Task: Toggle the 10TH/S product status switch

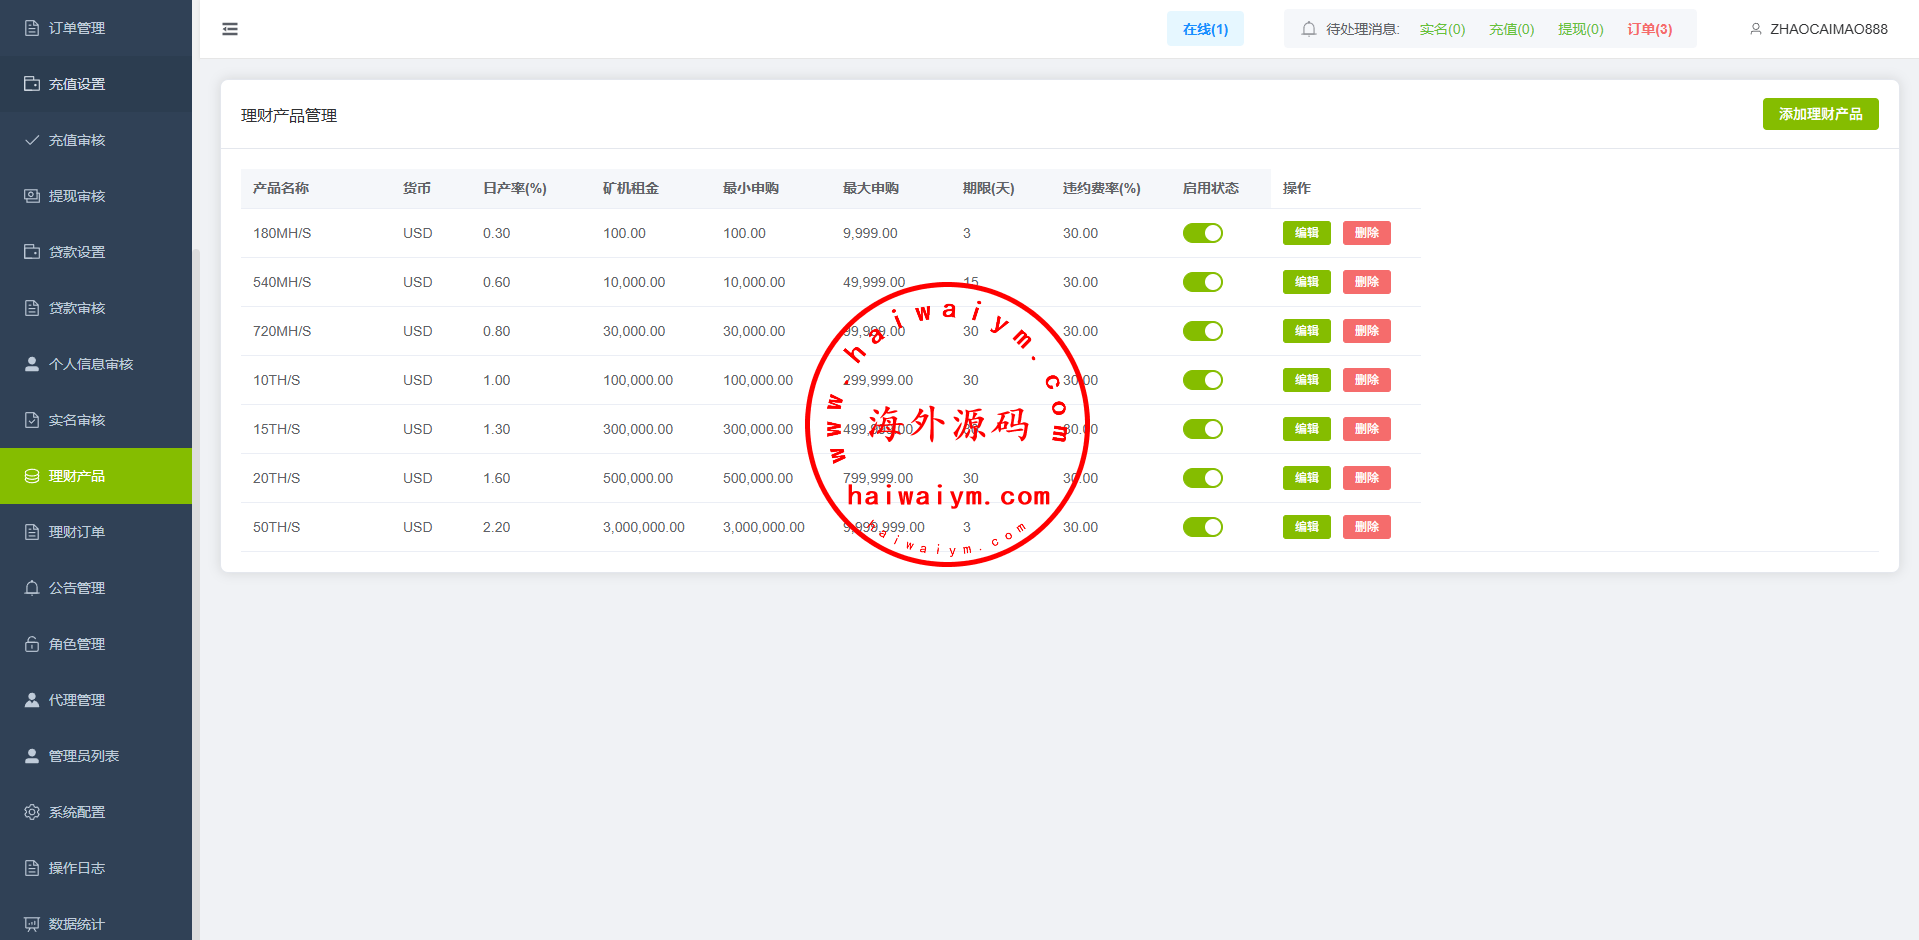Action: tap(1202, 380)
